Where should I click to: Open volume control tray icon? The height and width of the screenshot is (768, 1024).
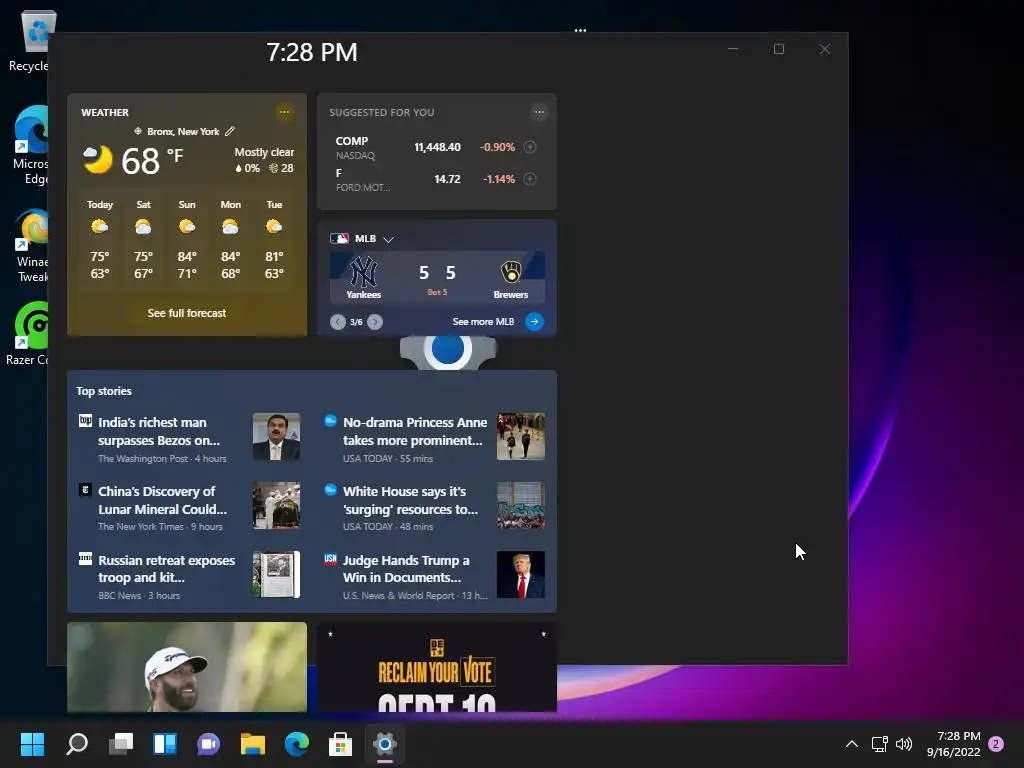click(x=904, y=744)
